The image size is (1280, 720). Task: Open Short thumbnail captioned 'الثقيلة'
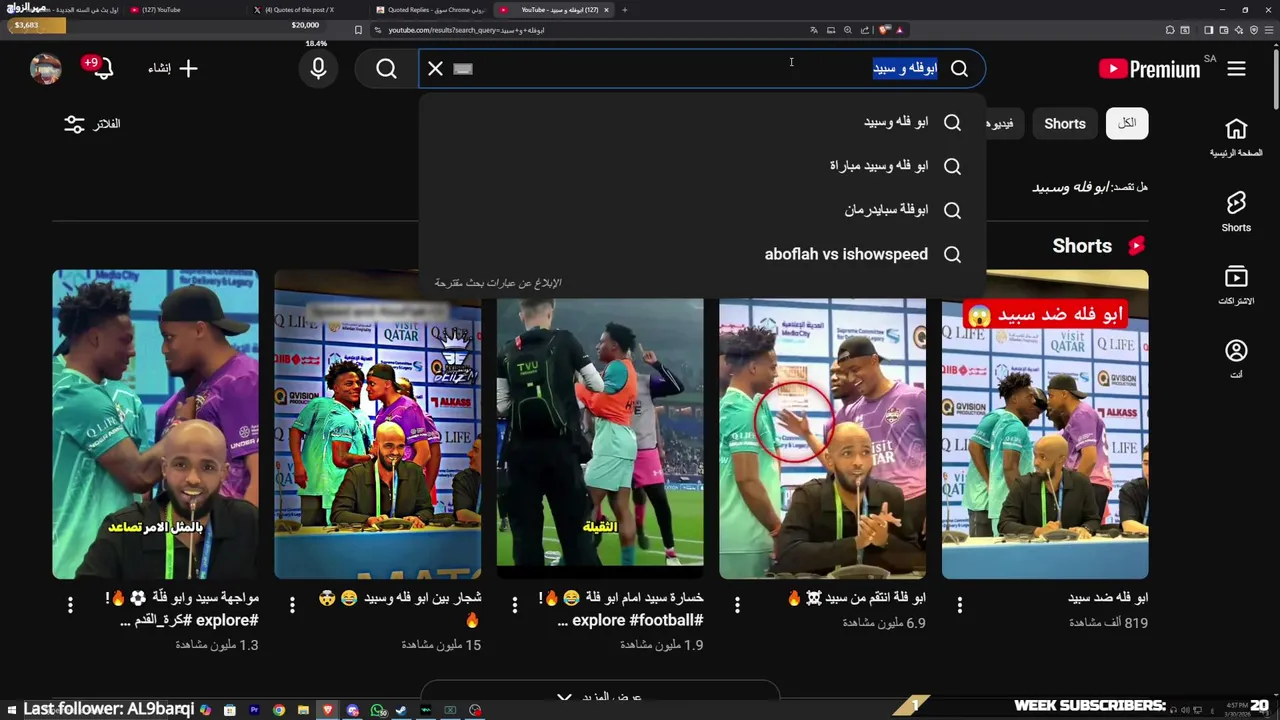(x=600, y=424)
